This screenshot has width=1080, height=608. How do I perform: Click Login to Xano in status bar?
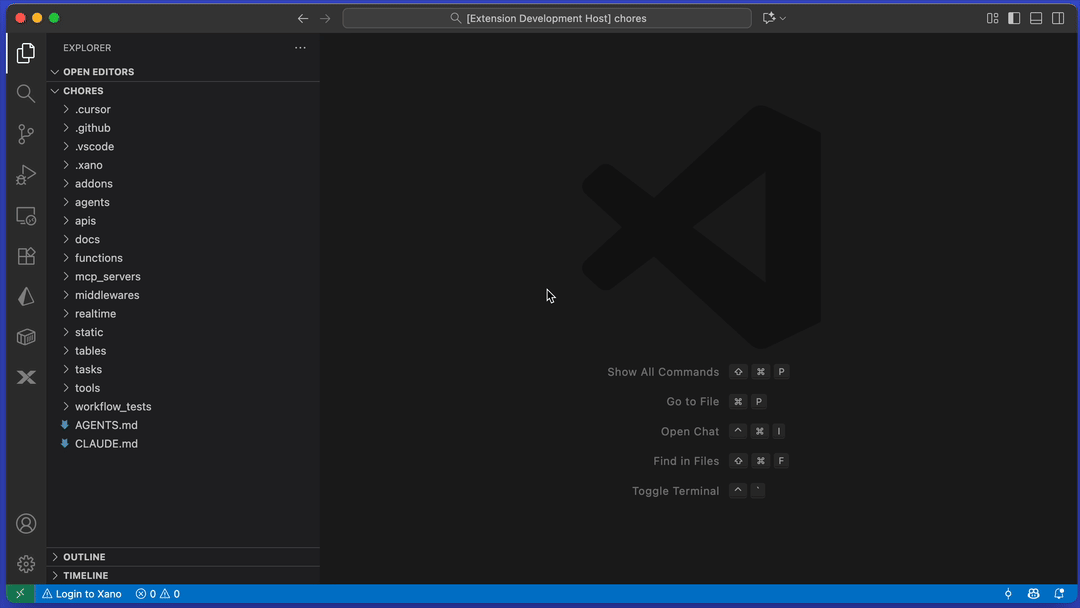tap(82, 594)
